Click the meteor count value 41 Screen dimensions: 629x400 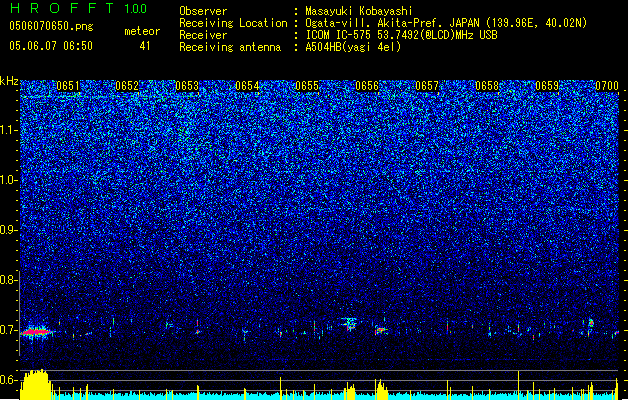[x=145, y=46]
